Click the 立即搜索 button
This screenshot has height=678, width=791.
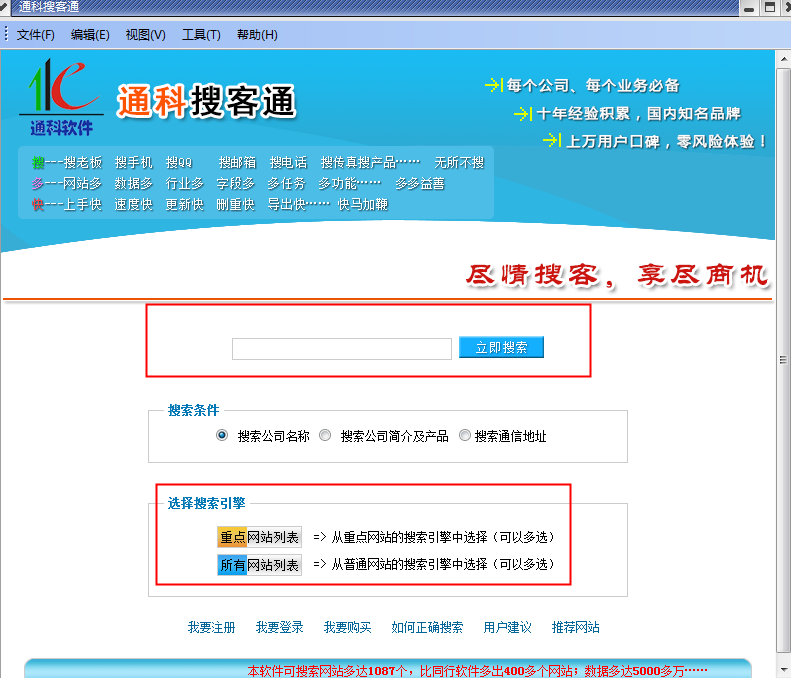[x=501, y=347]
